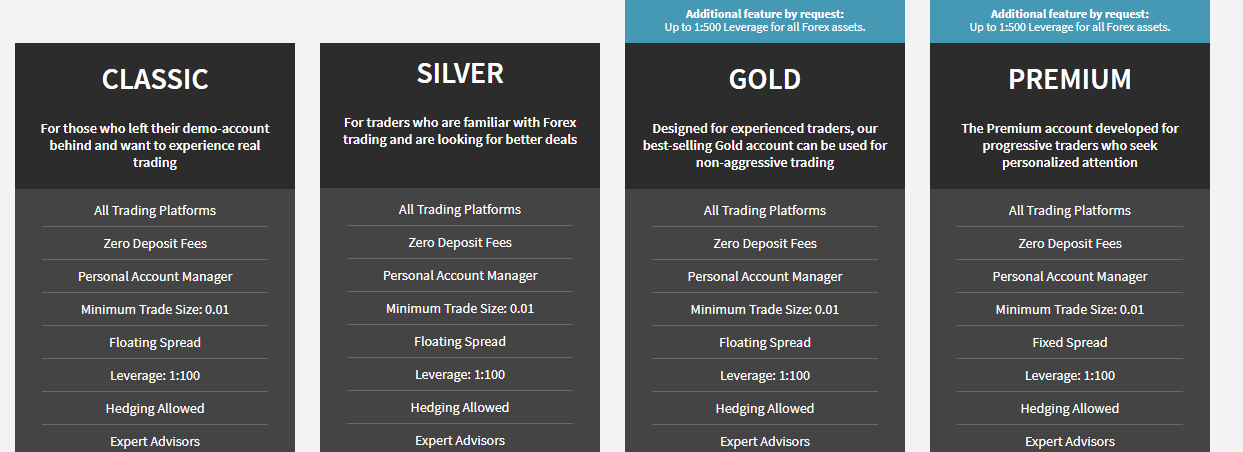Image resolution: width=1243 pixels, height=452 pixels.
Task: Choose All Trading Platforms in Classic column
Action: tap(155, 210)
